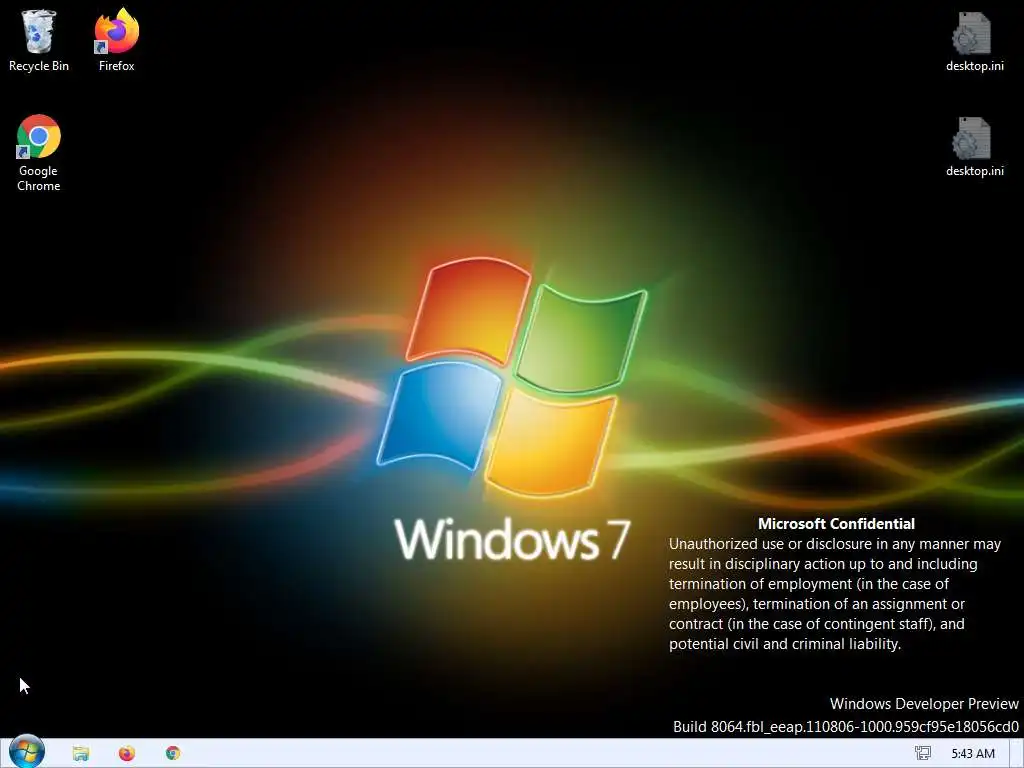The image size is (1024, 768).
Task: Open the Start menu orb
Action: tap(27, 752)
